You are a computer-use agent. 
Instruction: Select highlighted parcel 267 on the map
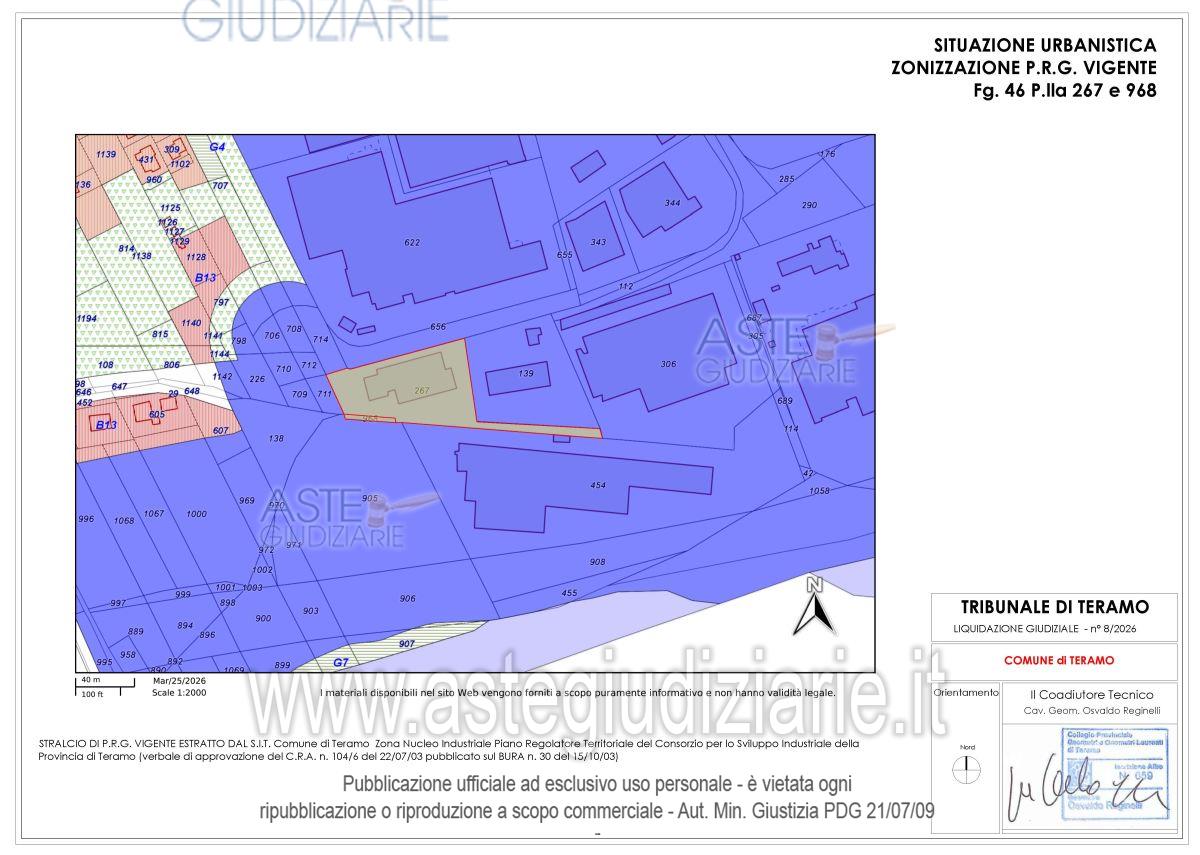coord(421,390)
